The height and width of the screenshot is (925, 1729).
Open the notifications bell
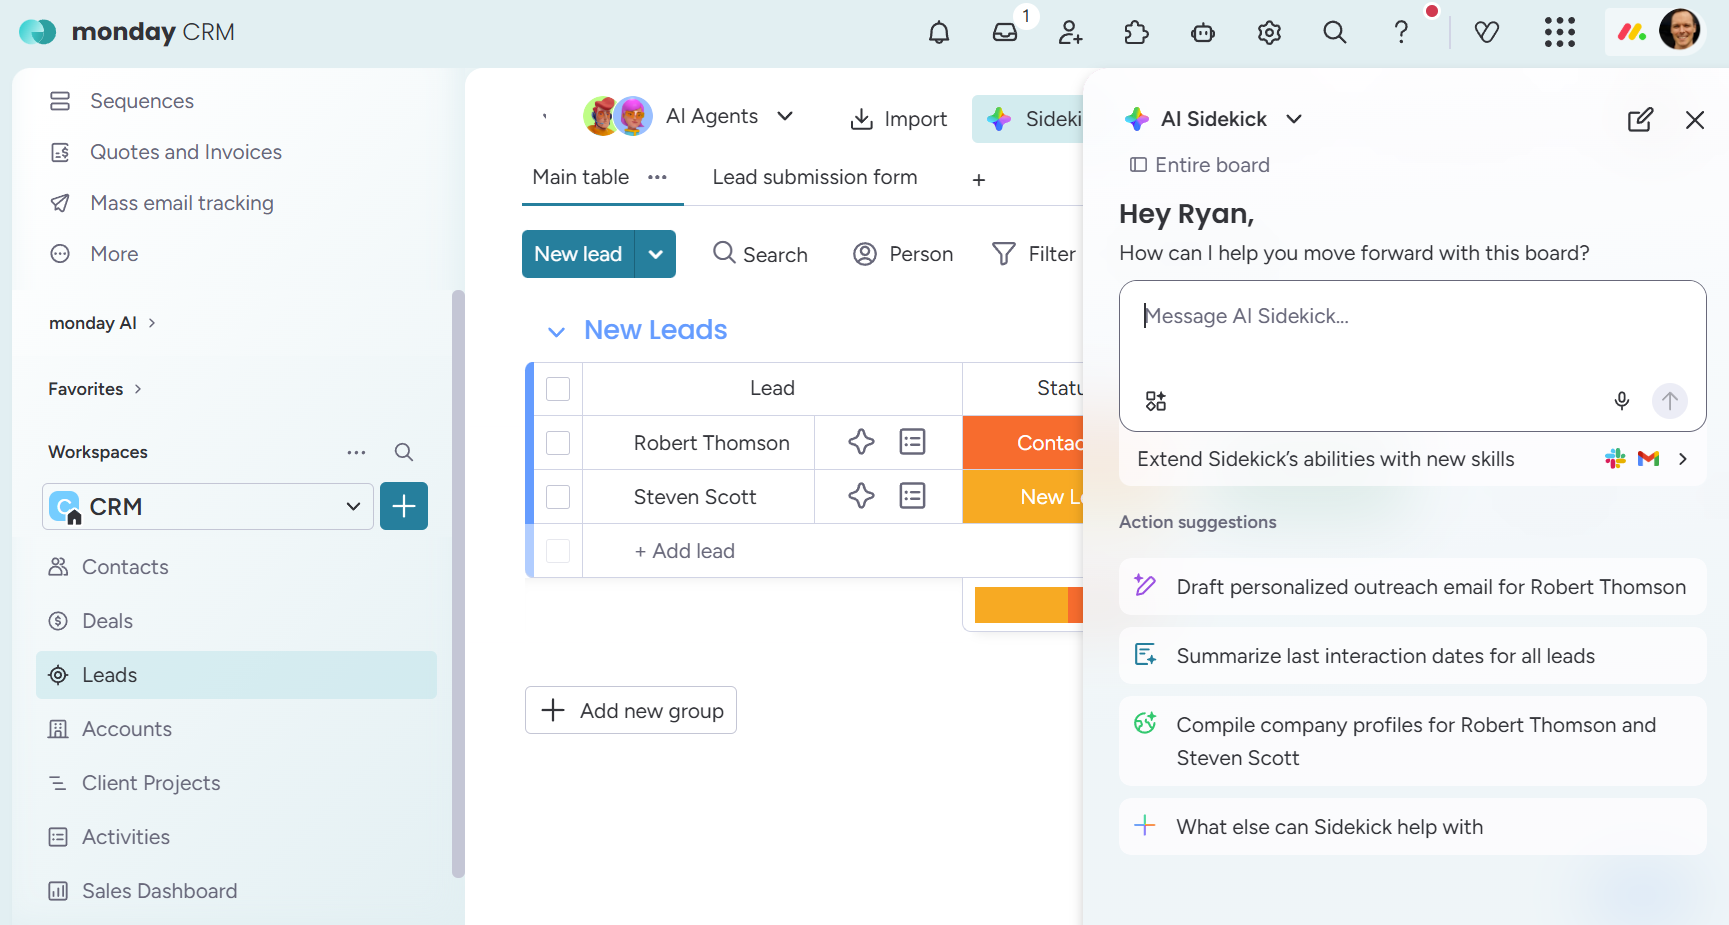pos(938,33)
